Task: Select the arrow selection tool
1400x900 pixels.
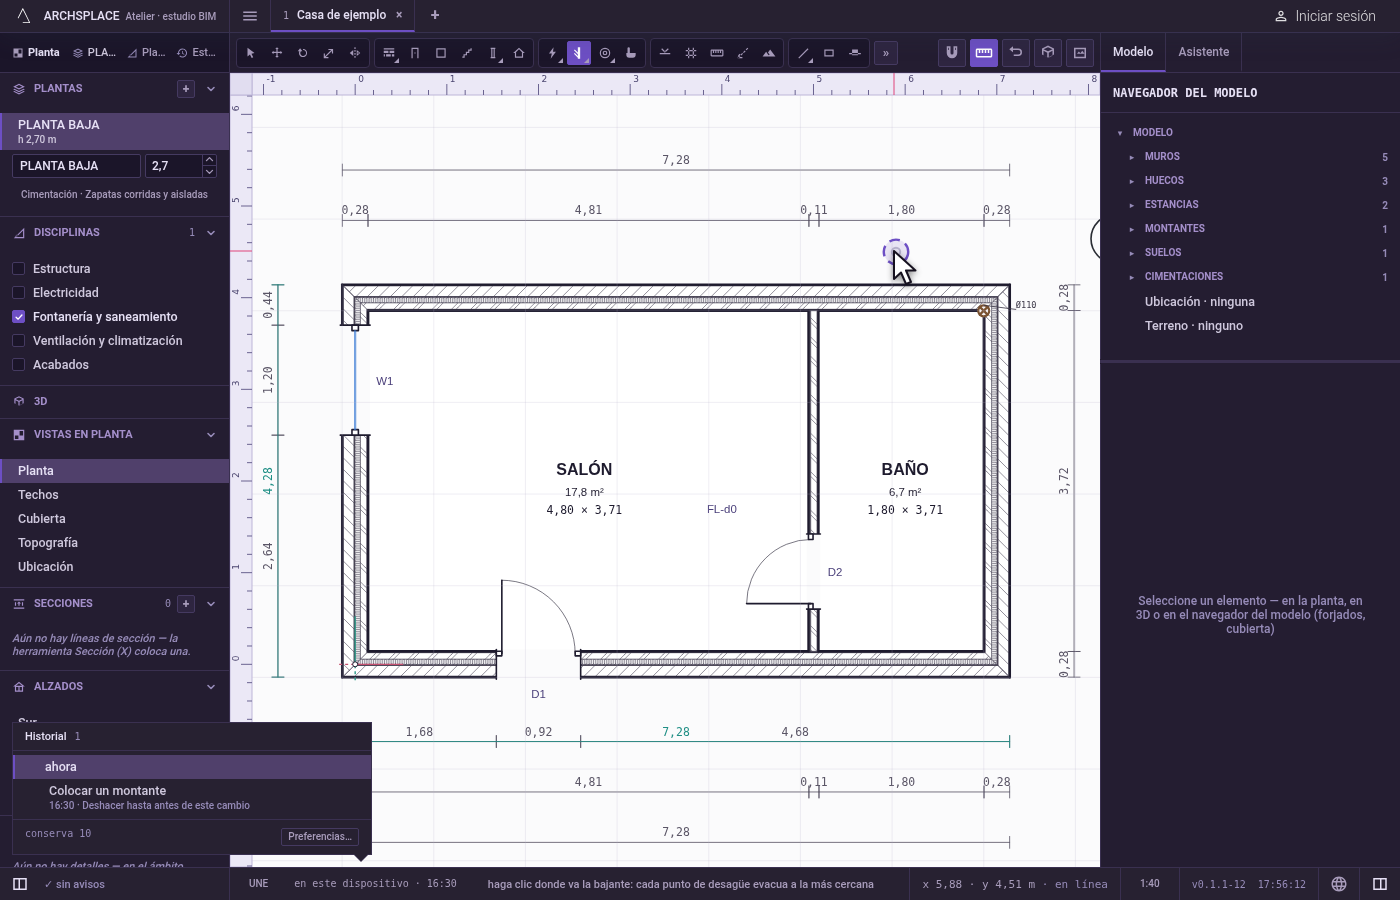Action: click(251, 53)
